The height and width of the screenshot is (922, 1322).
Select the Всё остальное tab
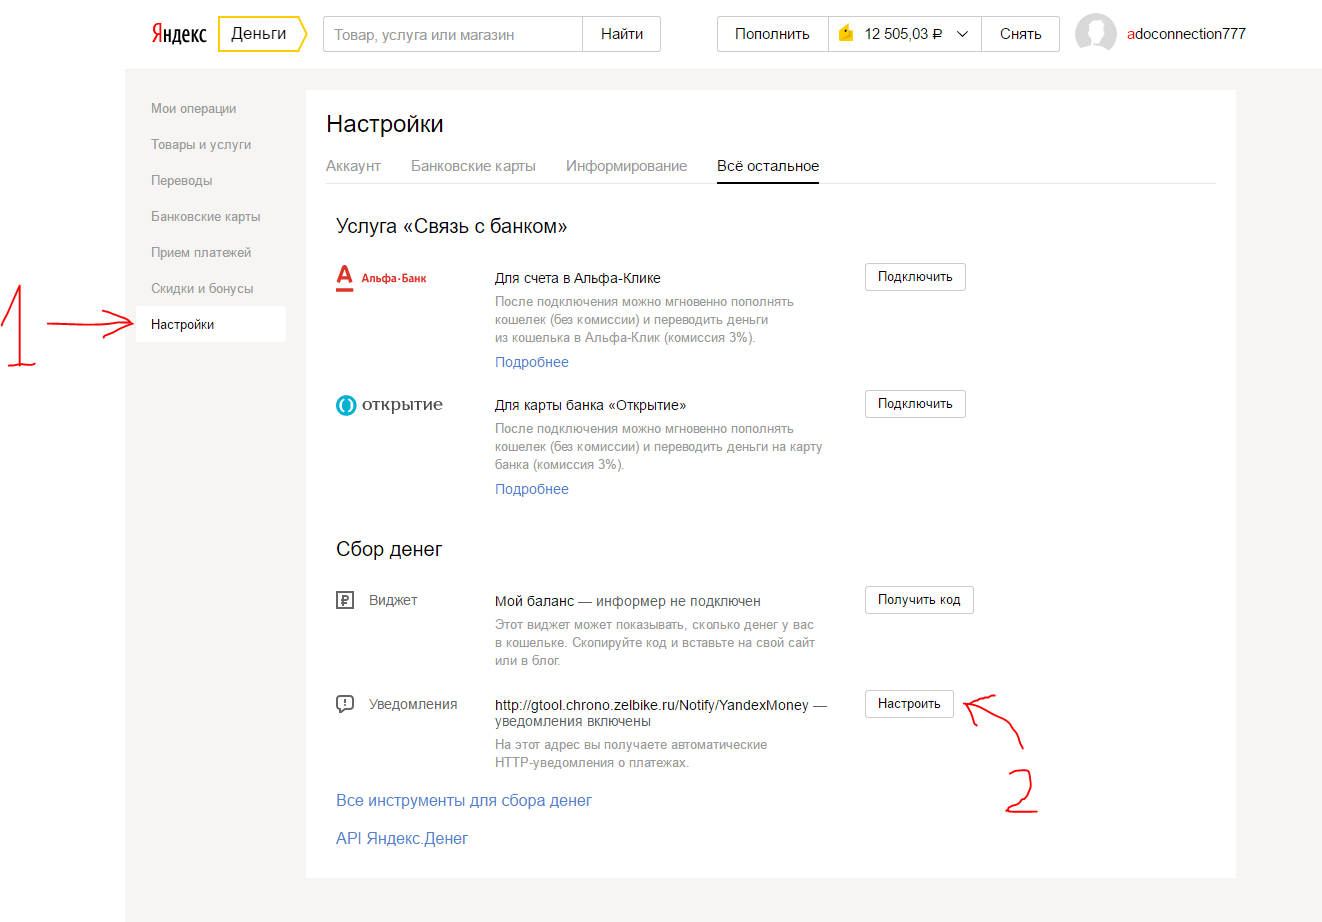pos(768,166)
